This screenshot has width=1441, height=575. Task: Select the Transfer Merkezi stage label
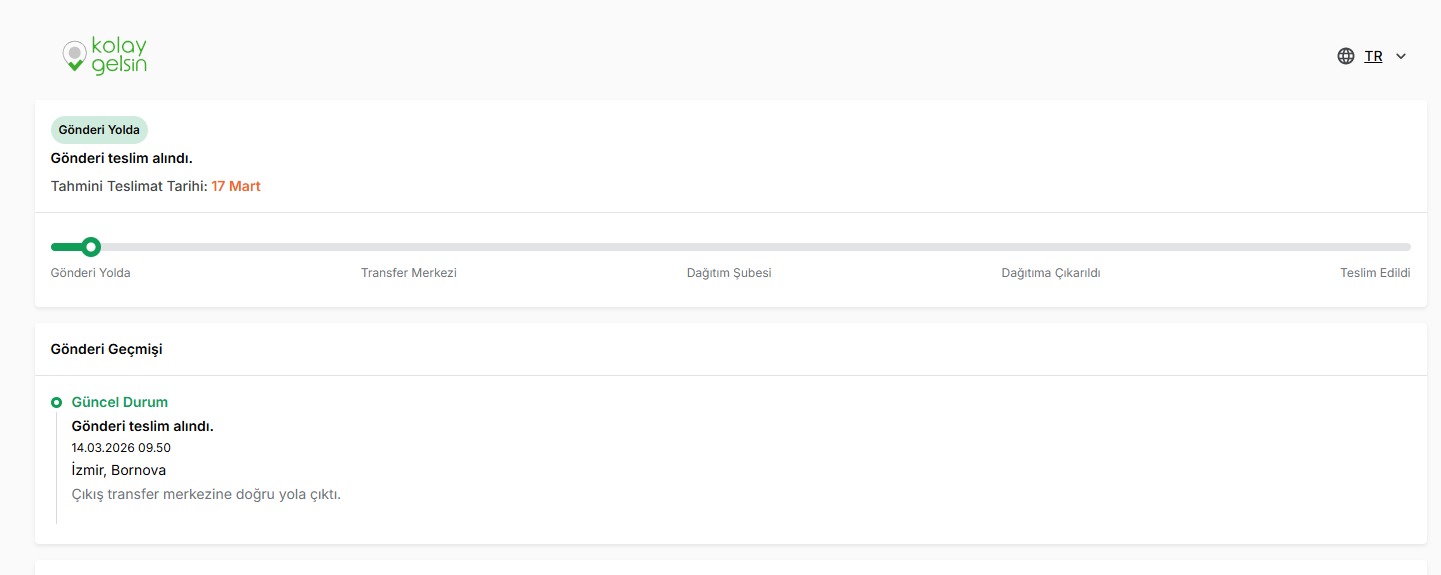[x=409, y=273]
